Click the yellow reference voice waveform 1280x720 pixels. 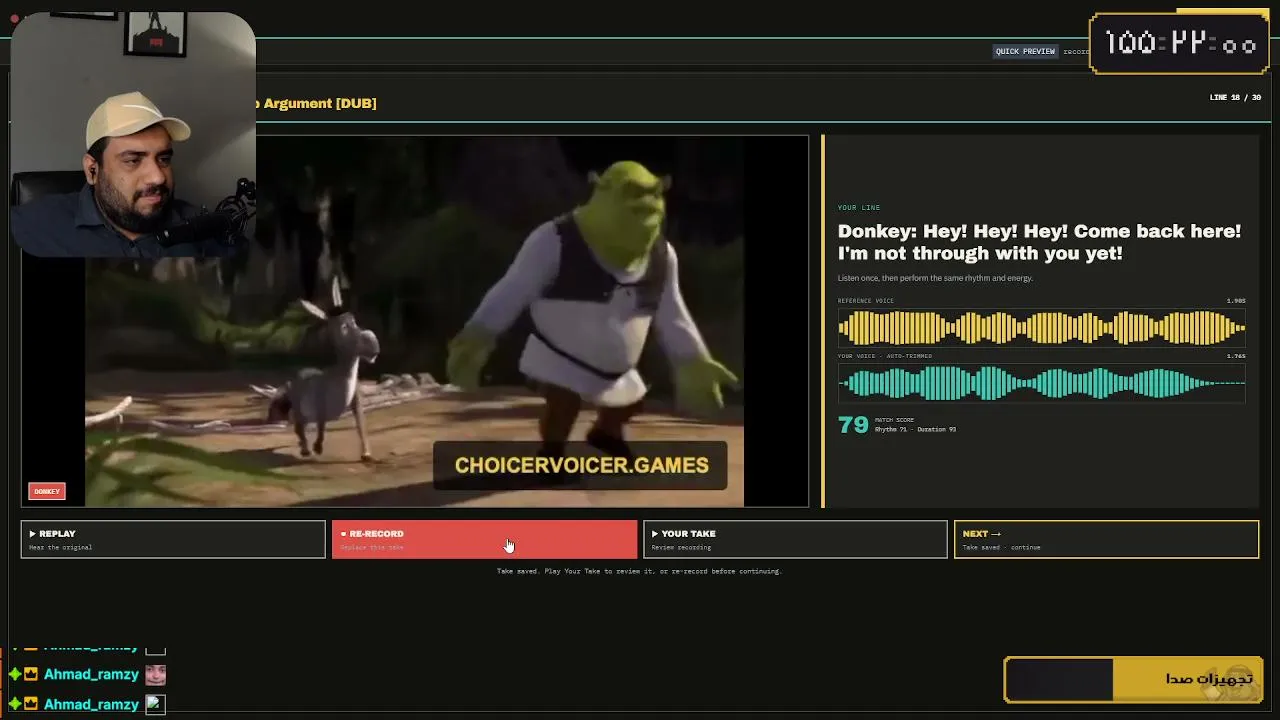[1041, 327]
